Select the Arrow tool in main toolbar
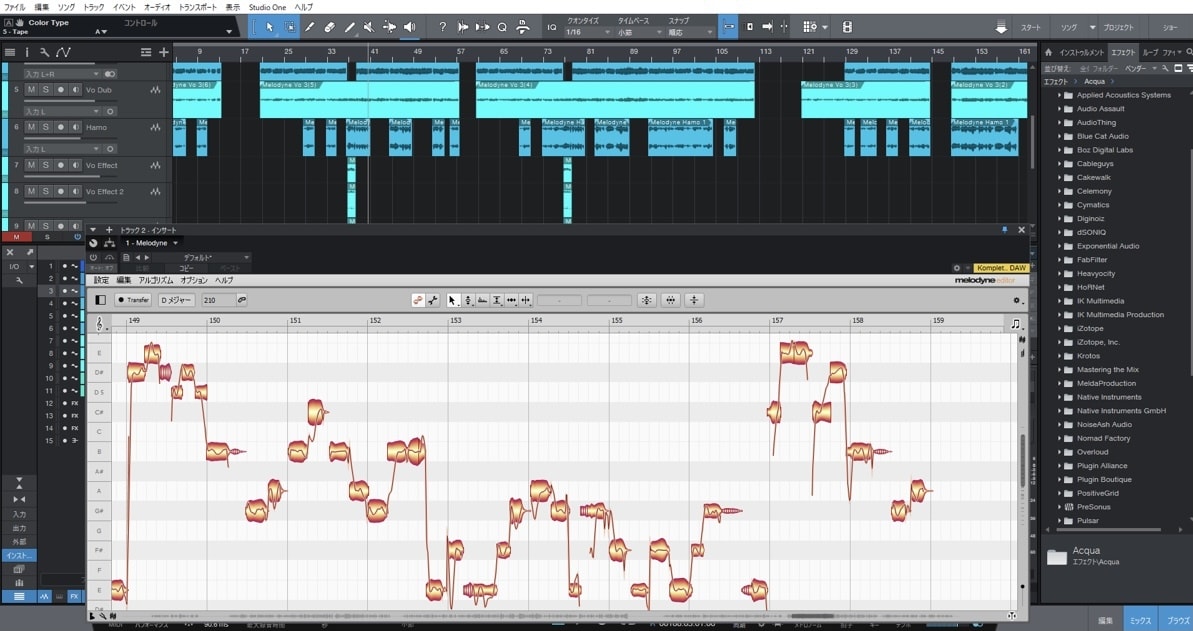Viewport: 1193px width, 631px height. coord(269,27)
